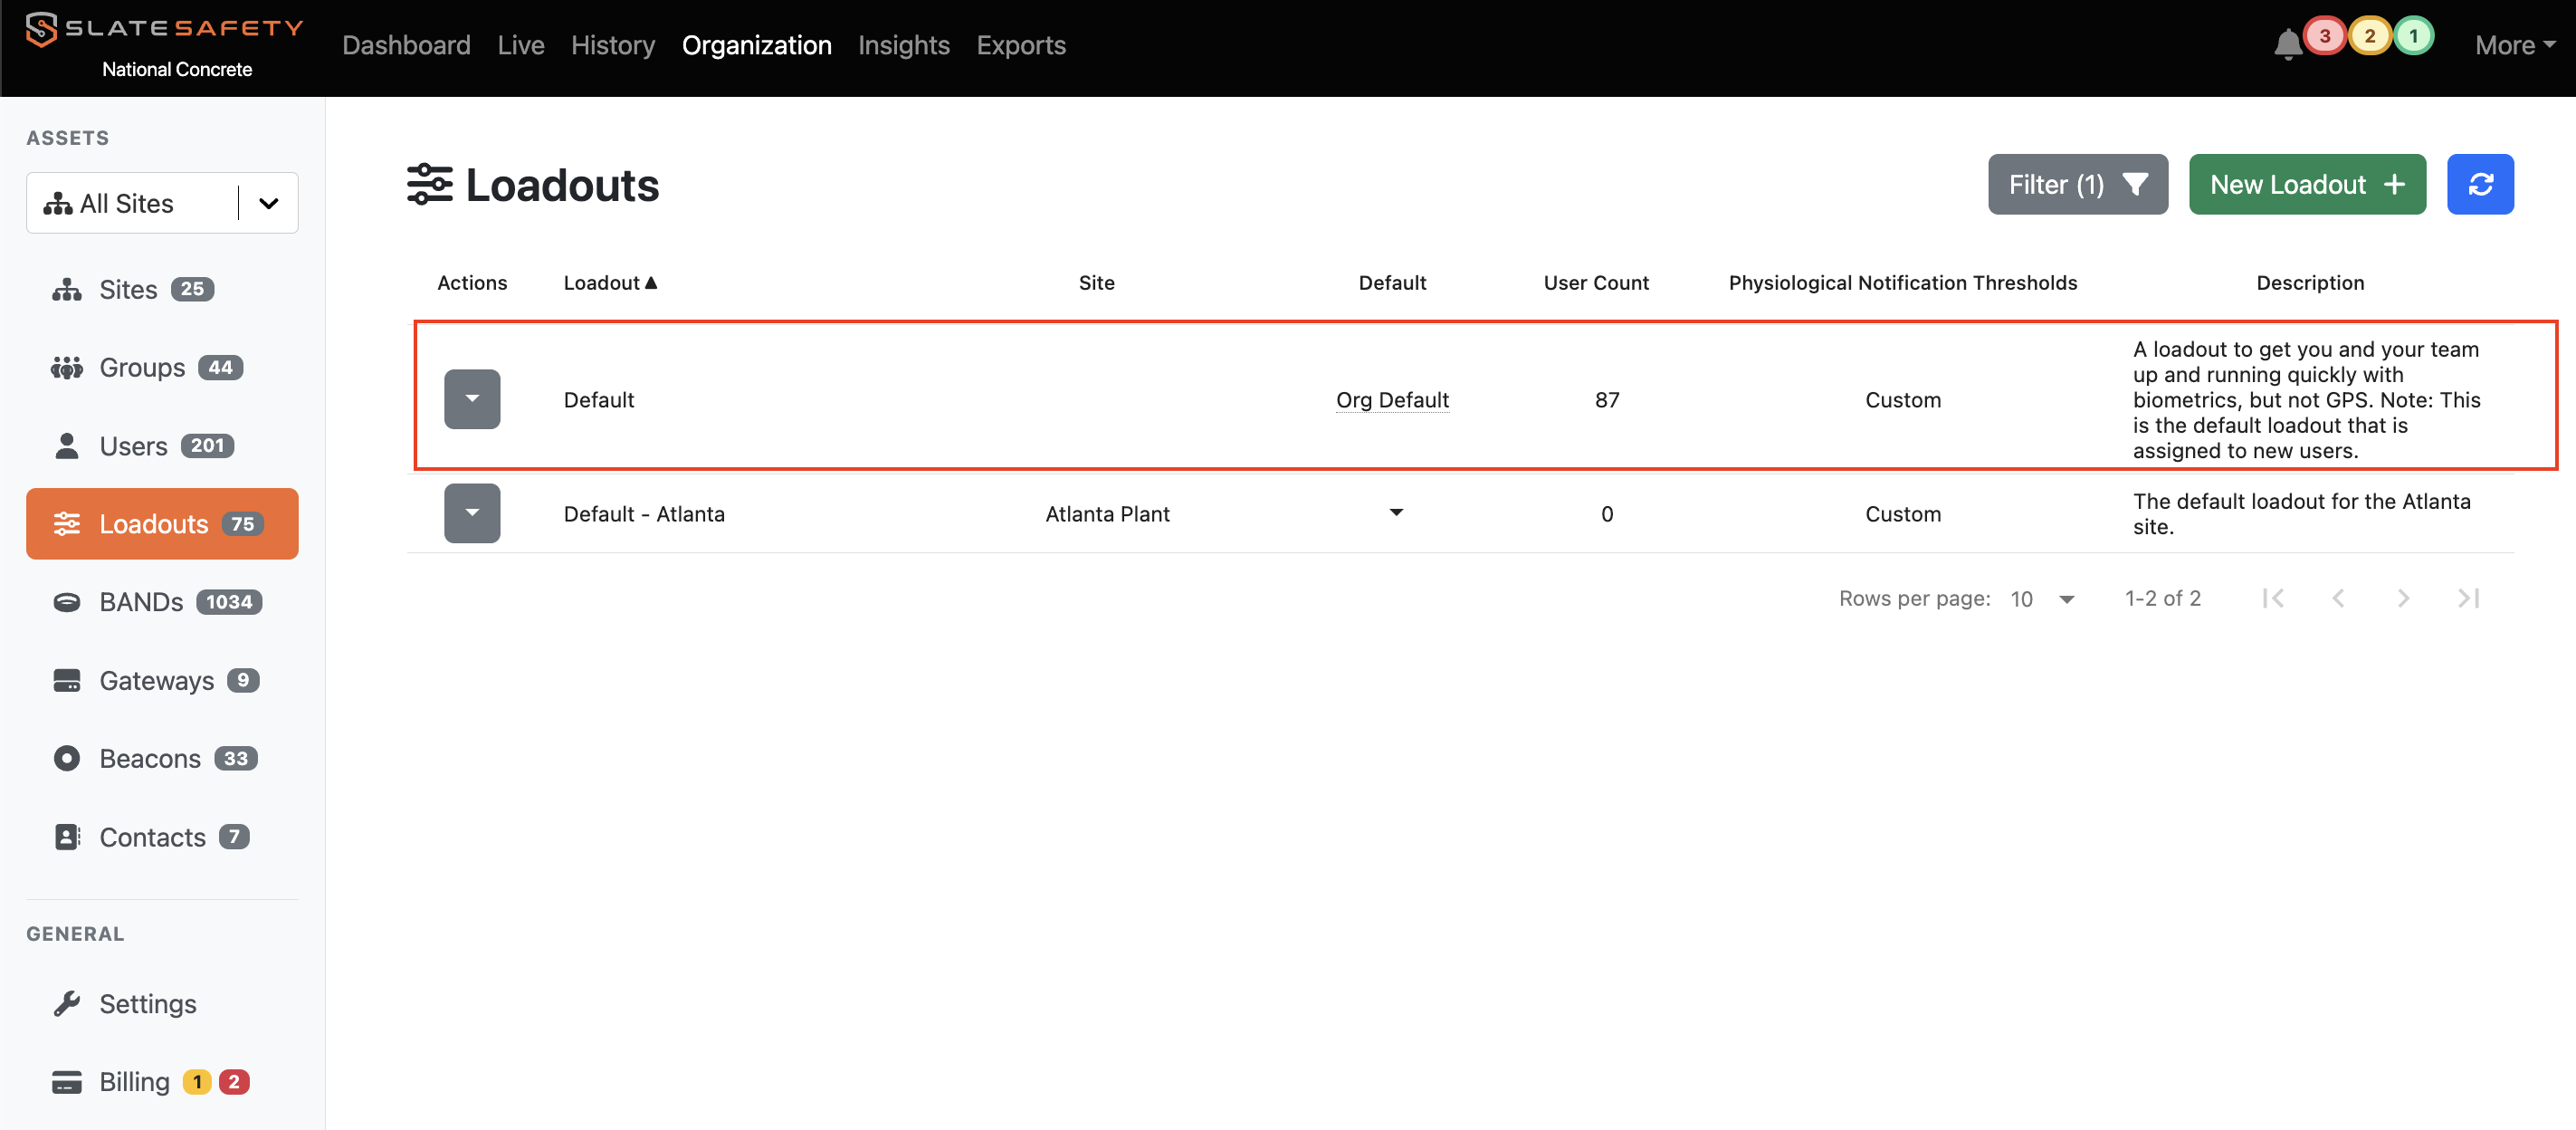Viewport: 2576px width, 1130px height.
Task: Click the Org Default link
Action: point(1391,400)
